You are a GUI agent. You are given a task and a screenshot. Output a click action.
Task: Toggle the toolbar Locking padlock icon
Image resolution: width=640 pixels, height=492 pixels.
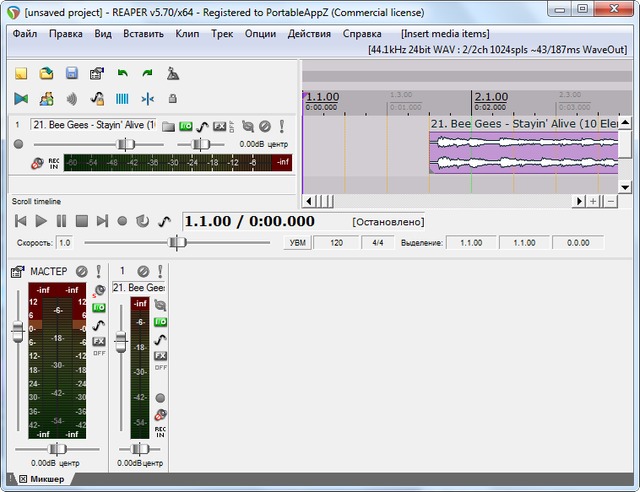[173, 99]
